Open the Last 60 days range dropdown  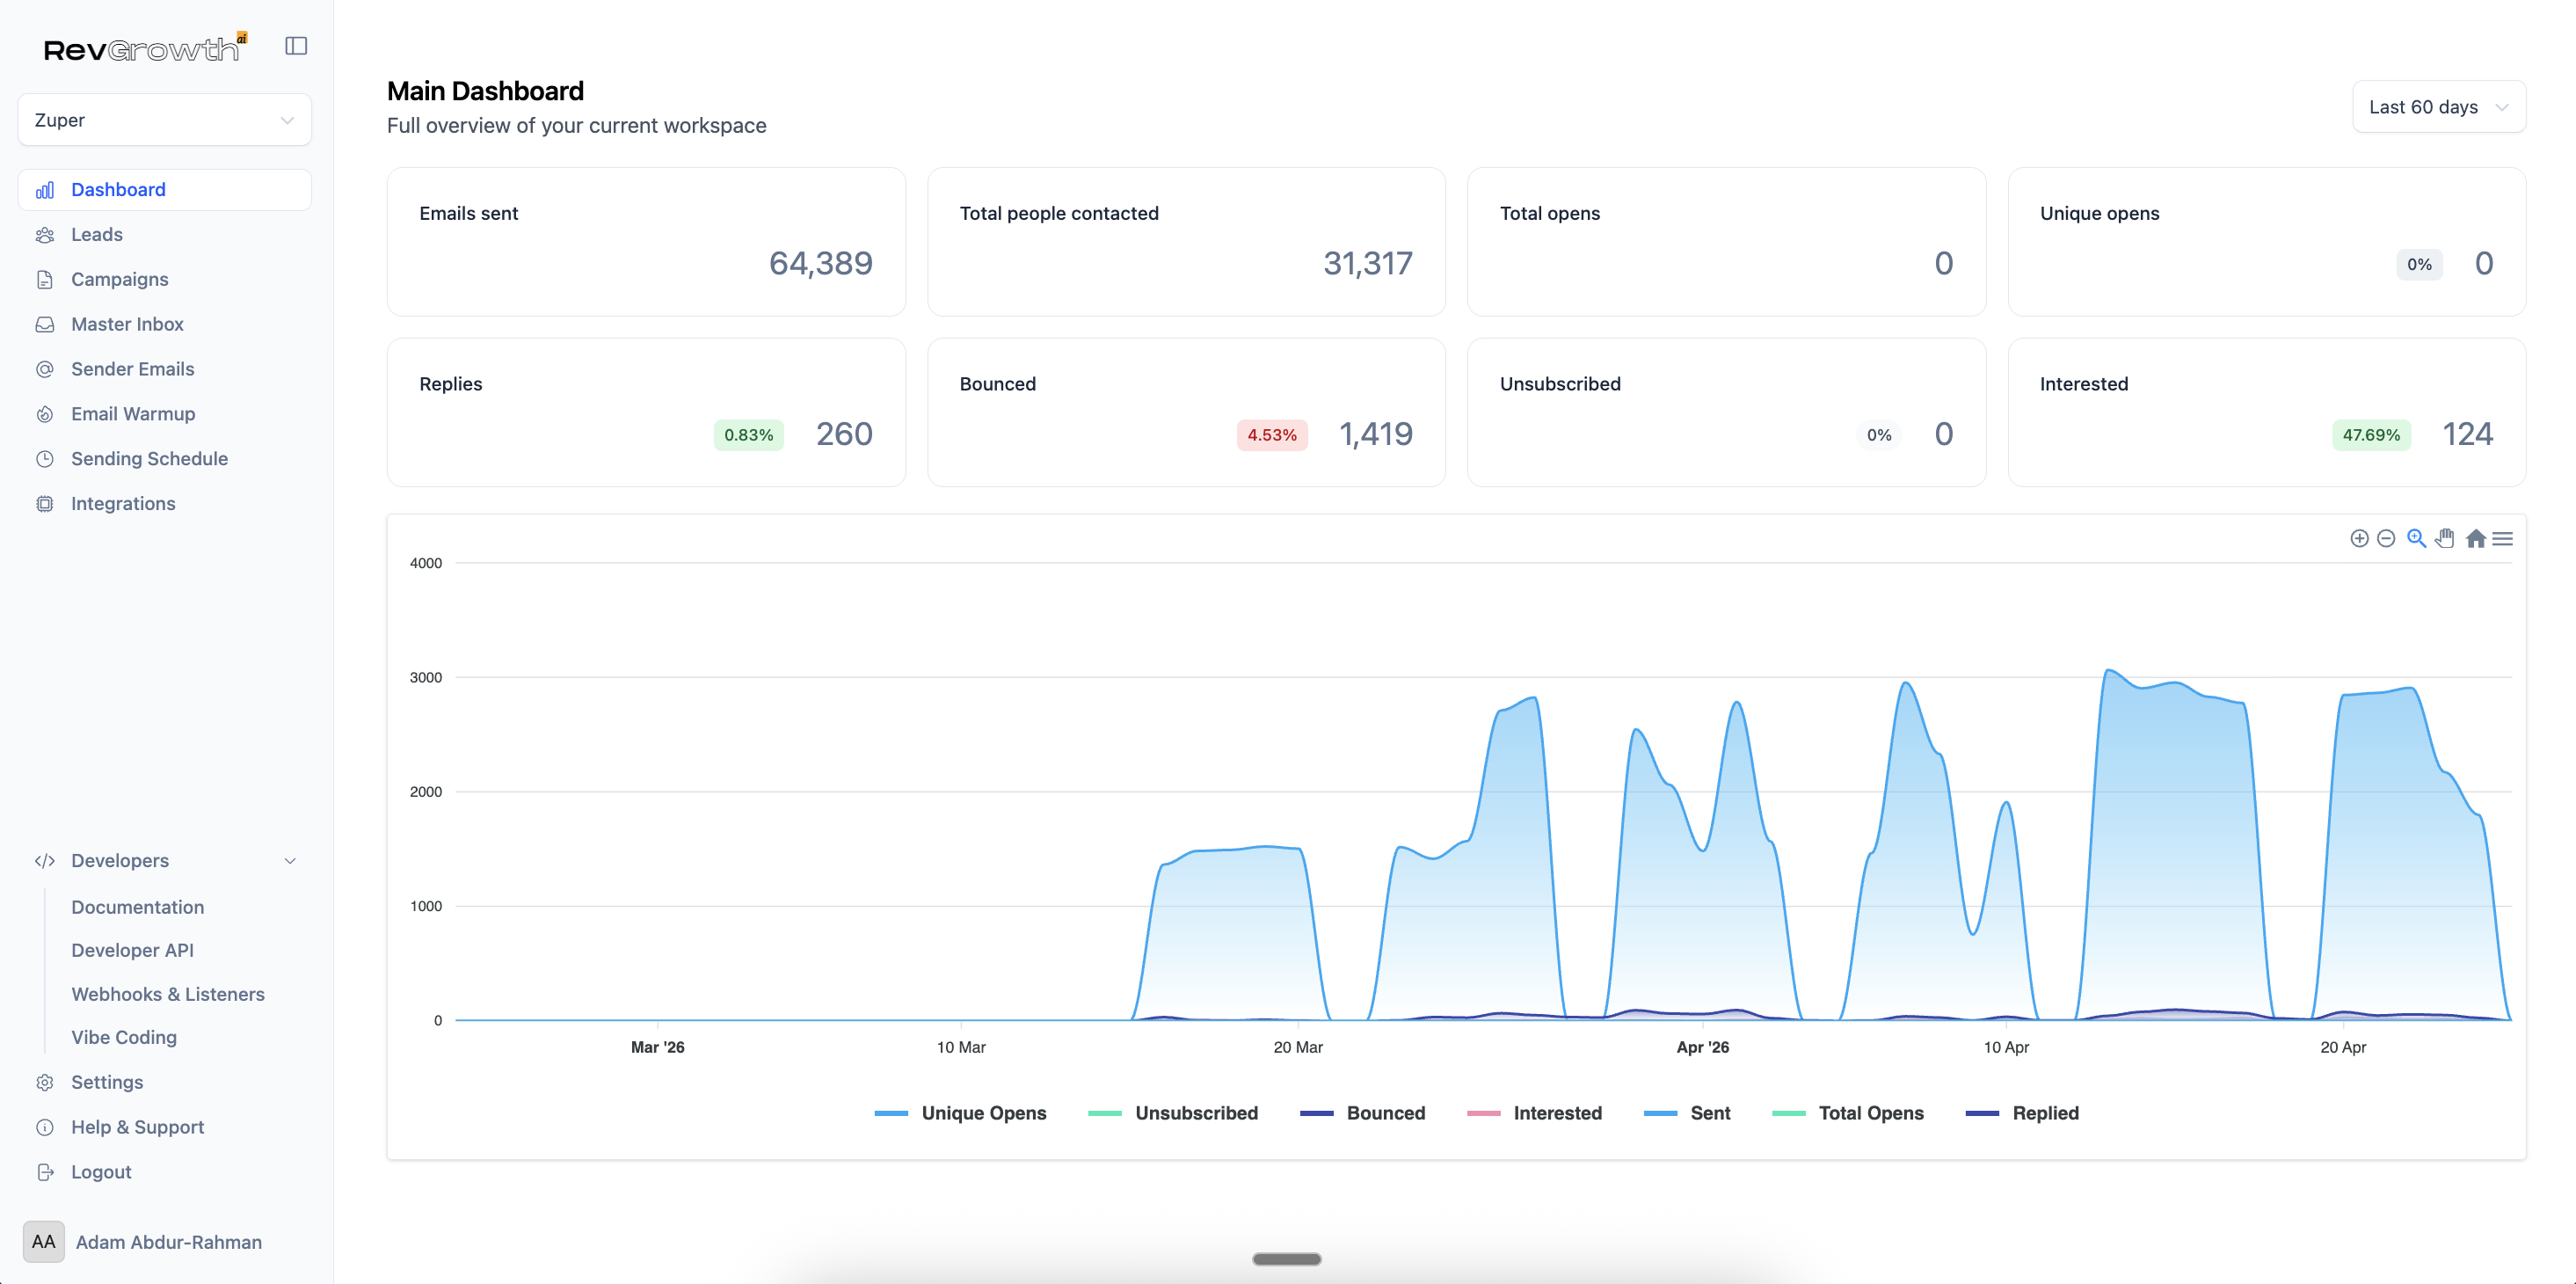pyautogui.click(x=2439, y=107)
